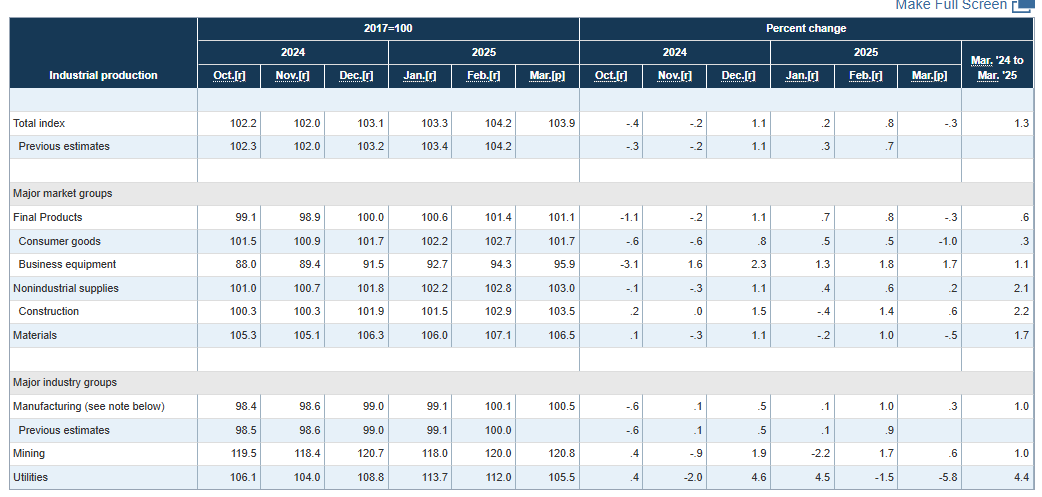Click the Mar. '24 to Mar. '25 header
1042x497 pixels.
996,68
